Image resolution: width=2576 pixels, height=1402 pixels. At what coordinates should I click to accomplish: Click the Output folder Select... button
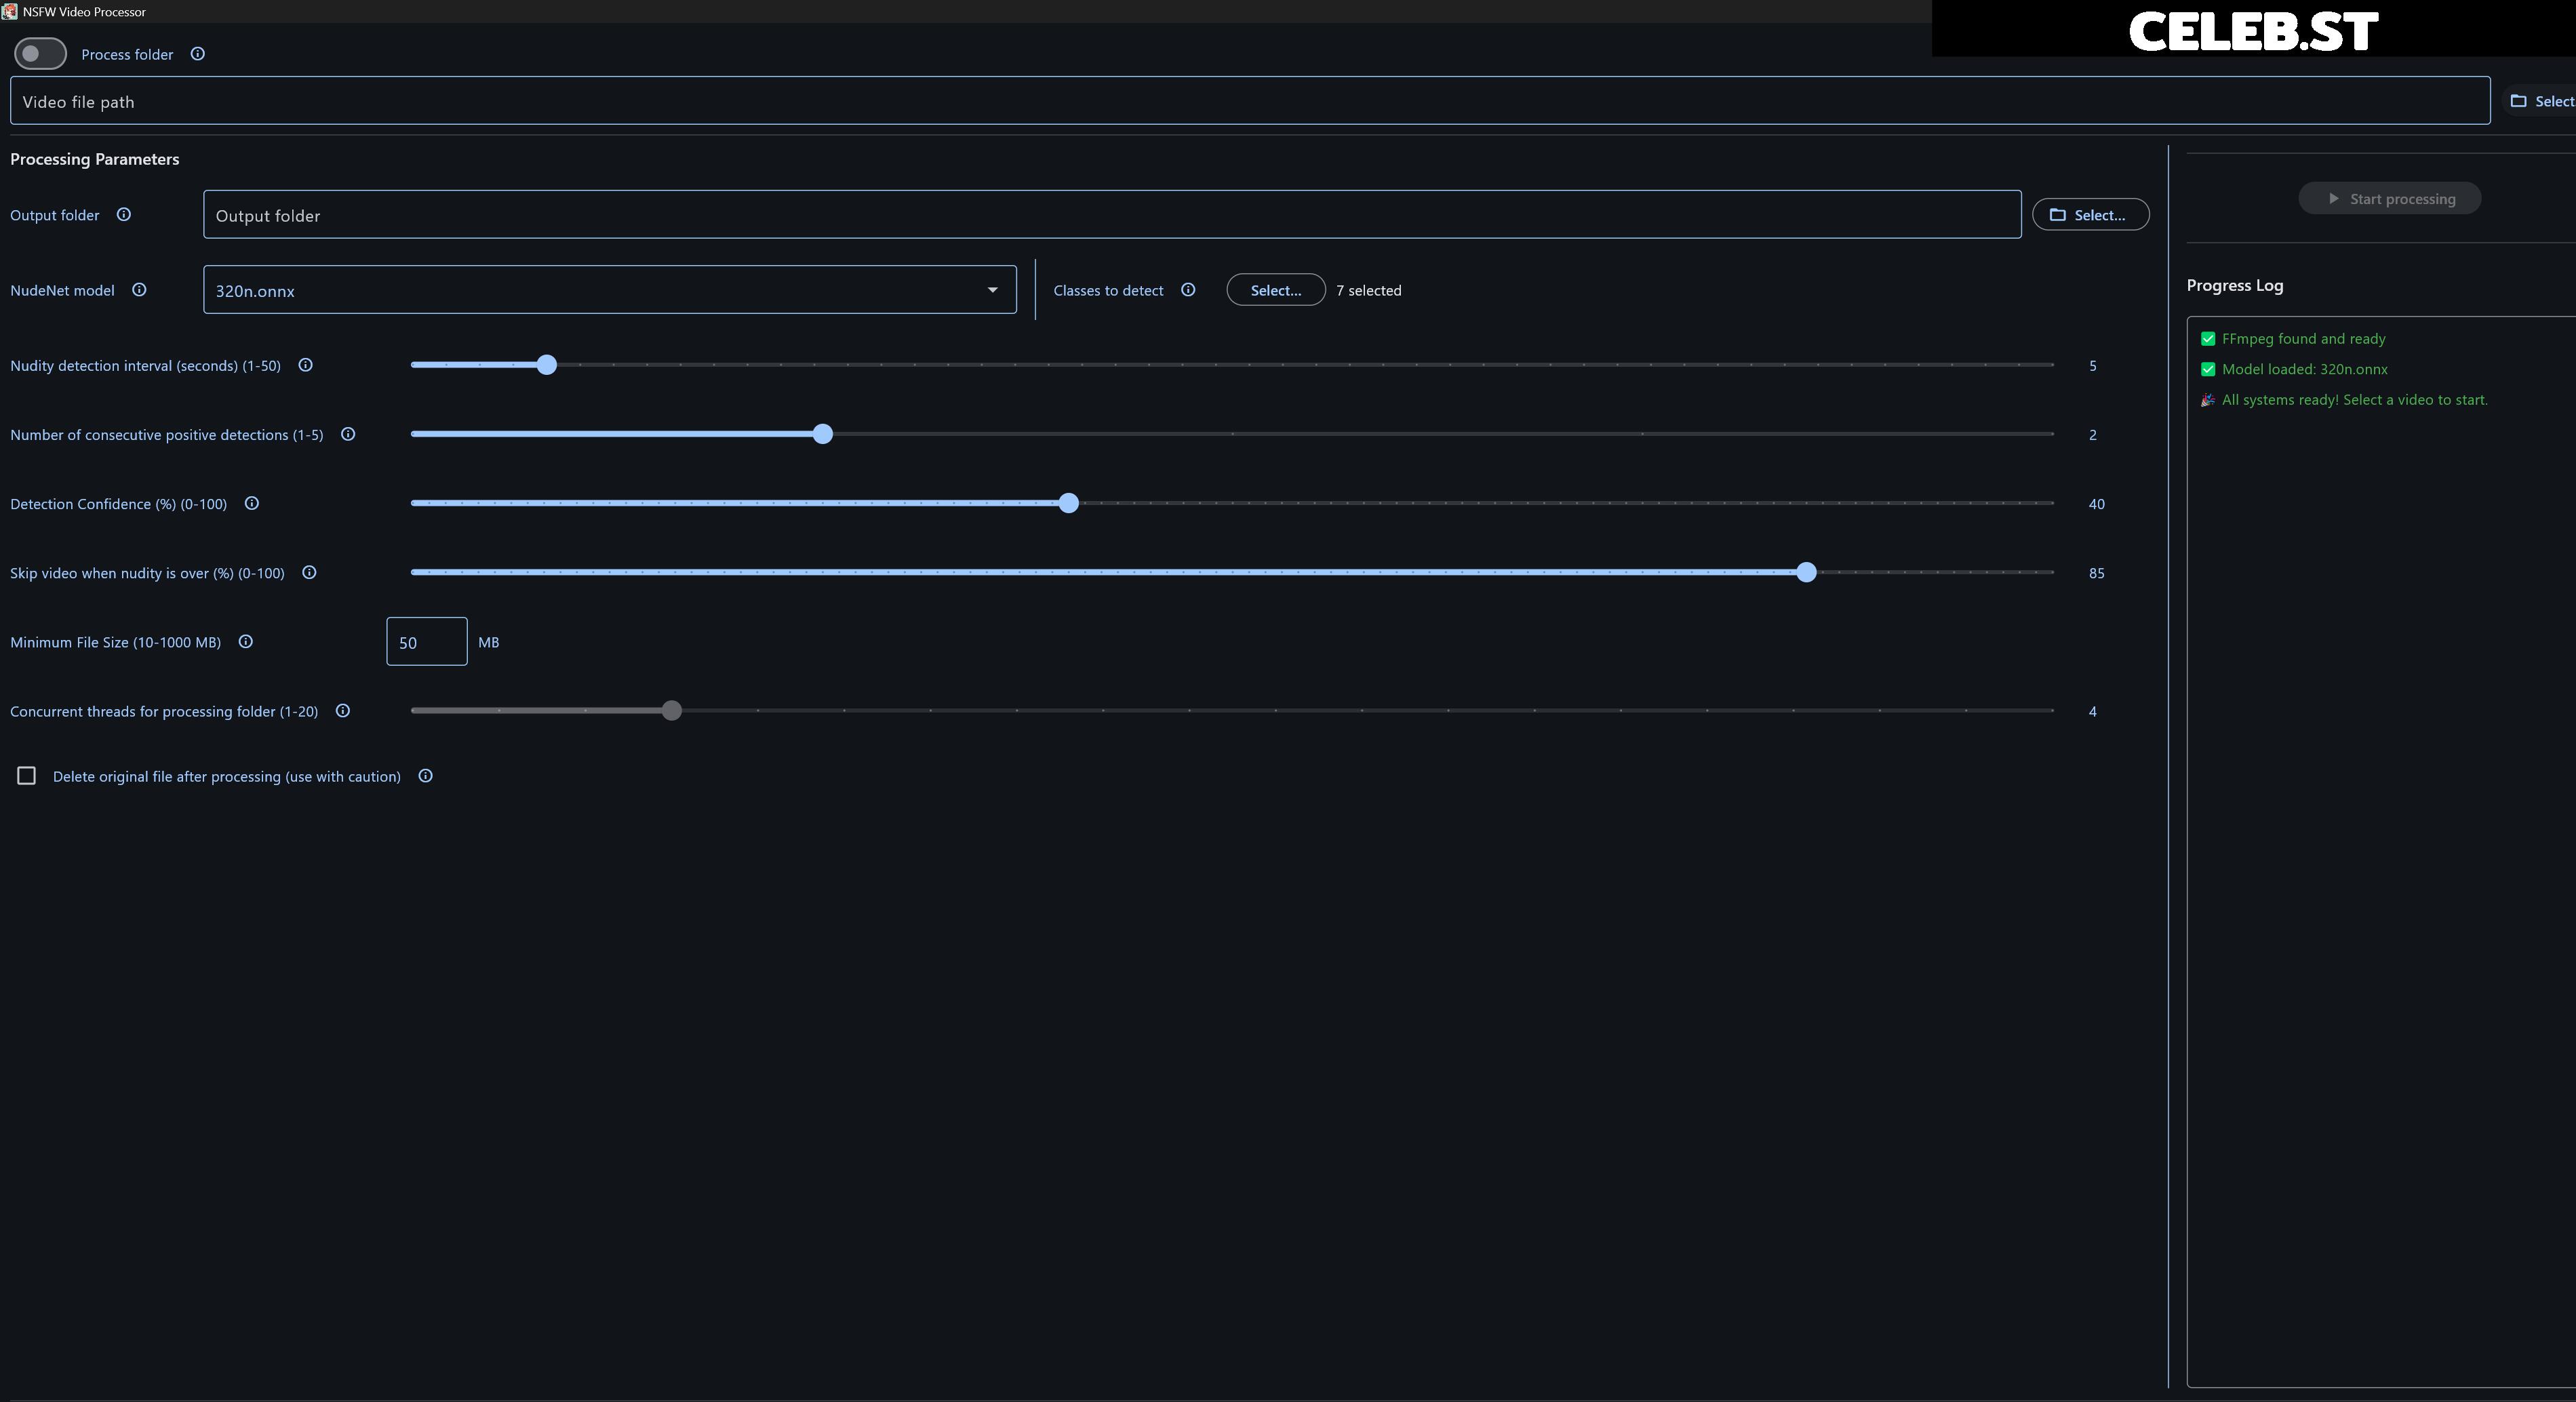(2090, 215)
